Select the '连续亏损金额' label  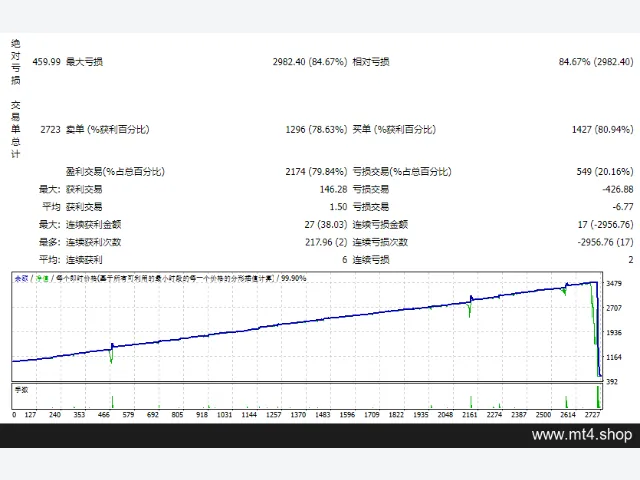[x=380, y=224]
